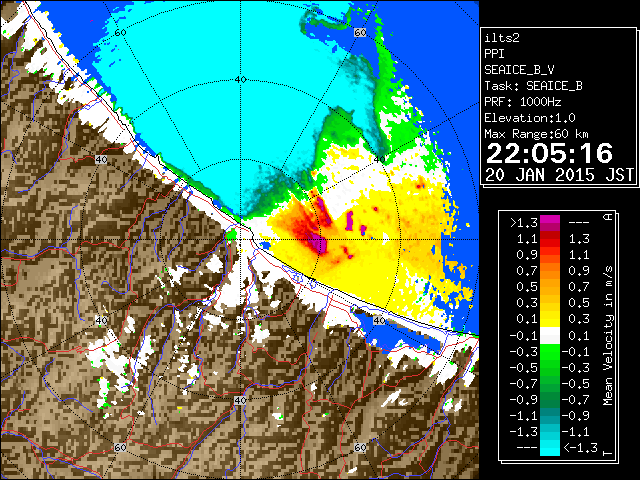Click the "PRF: 1000Hz" entry
The width and height of the screenshot is (640, 480).
tap(522, 102)
